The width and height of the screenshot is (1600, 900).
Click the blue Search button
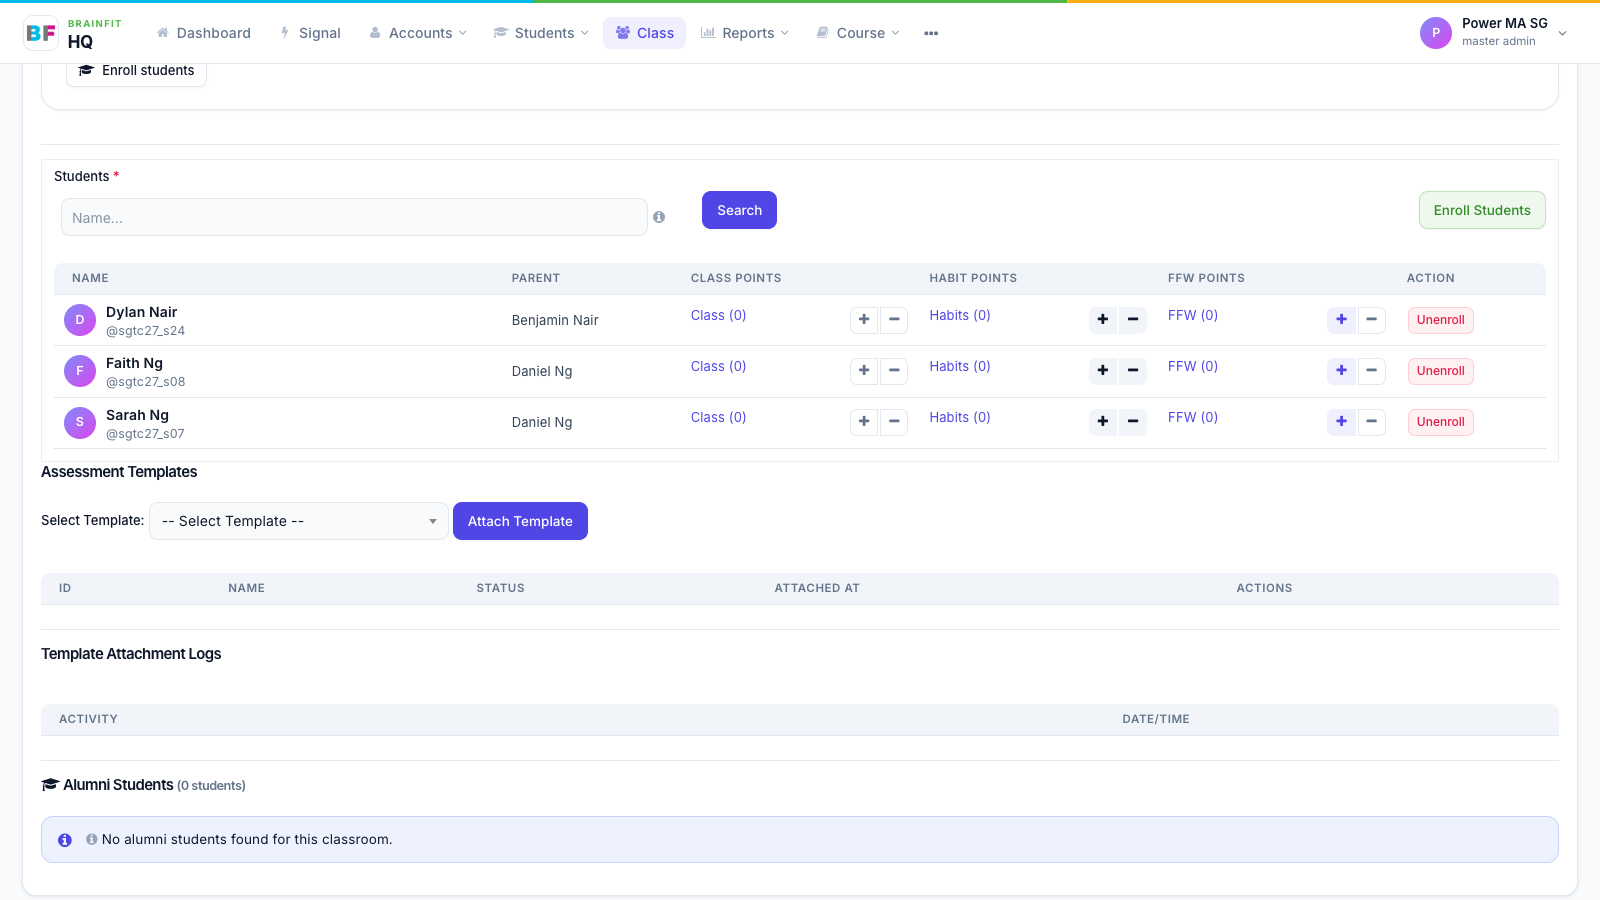pyautogui.click(x=739, y=210)
